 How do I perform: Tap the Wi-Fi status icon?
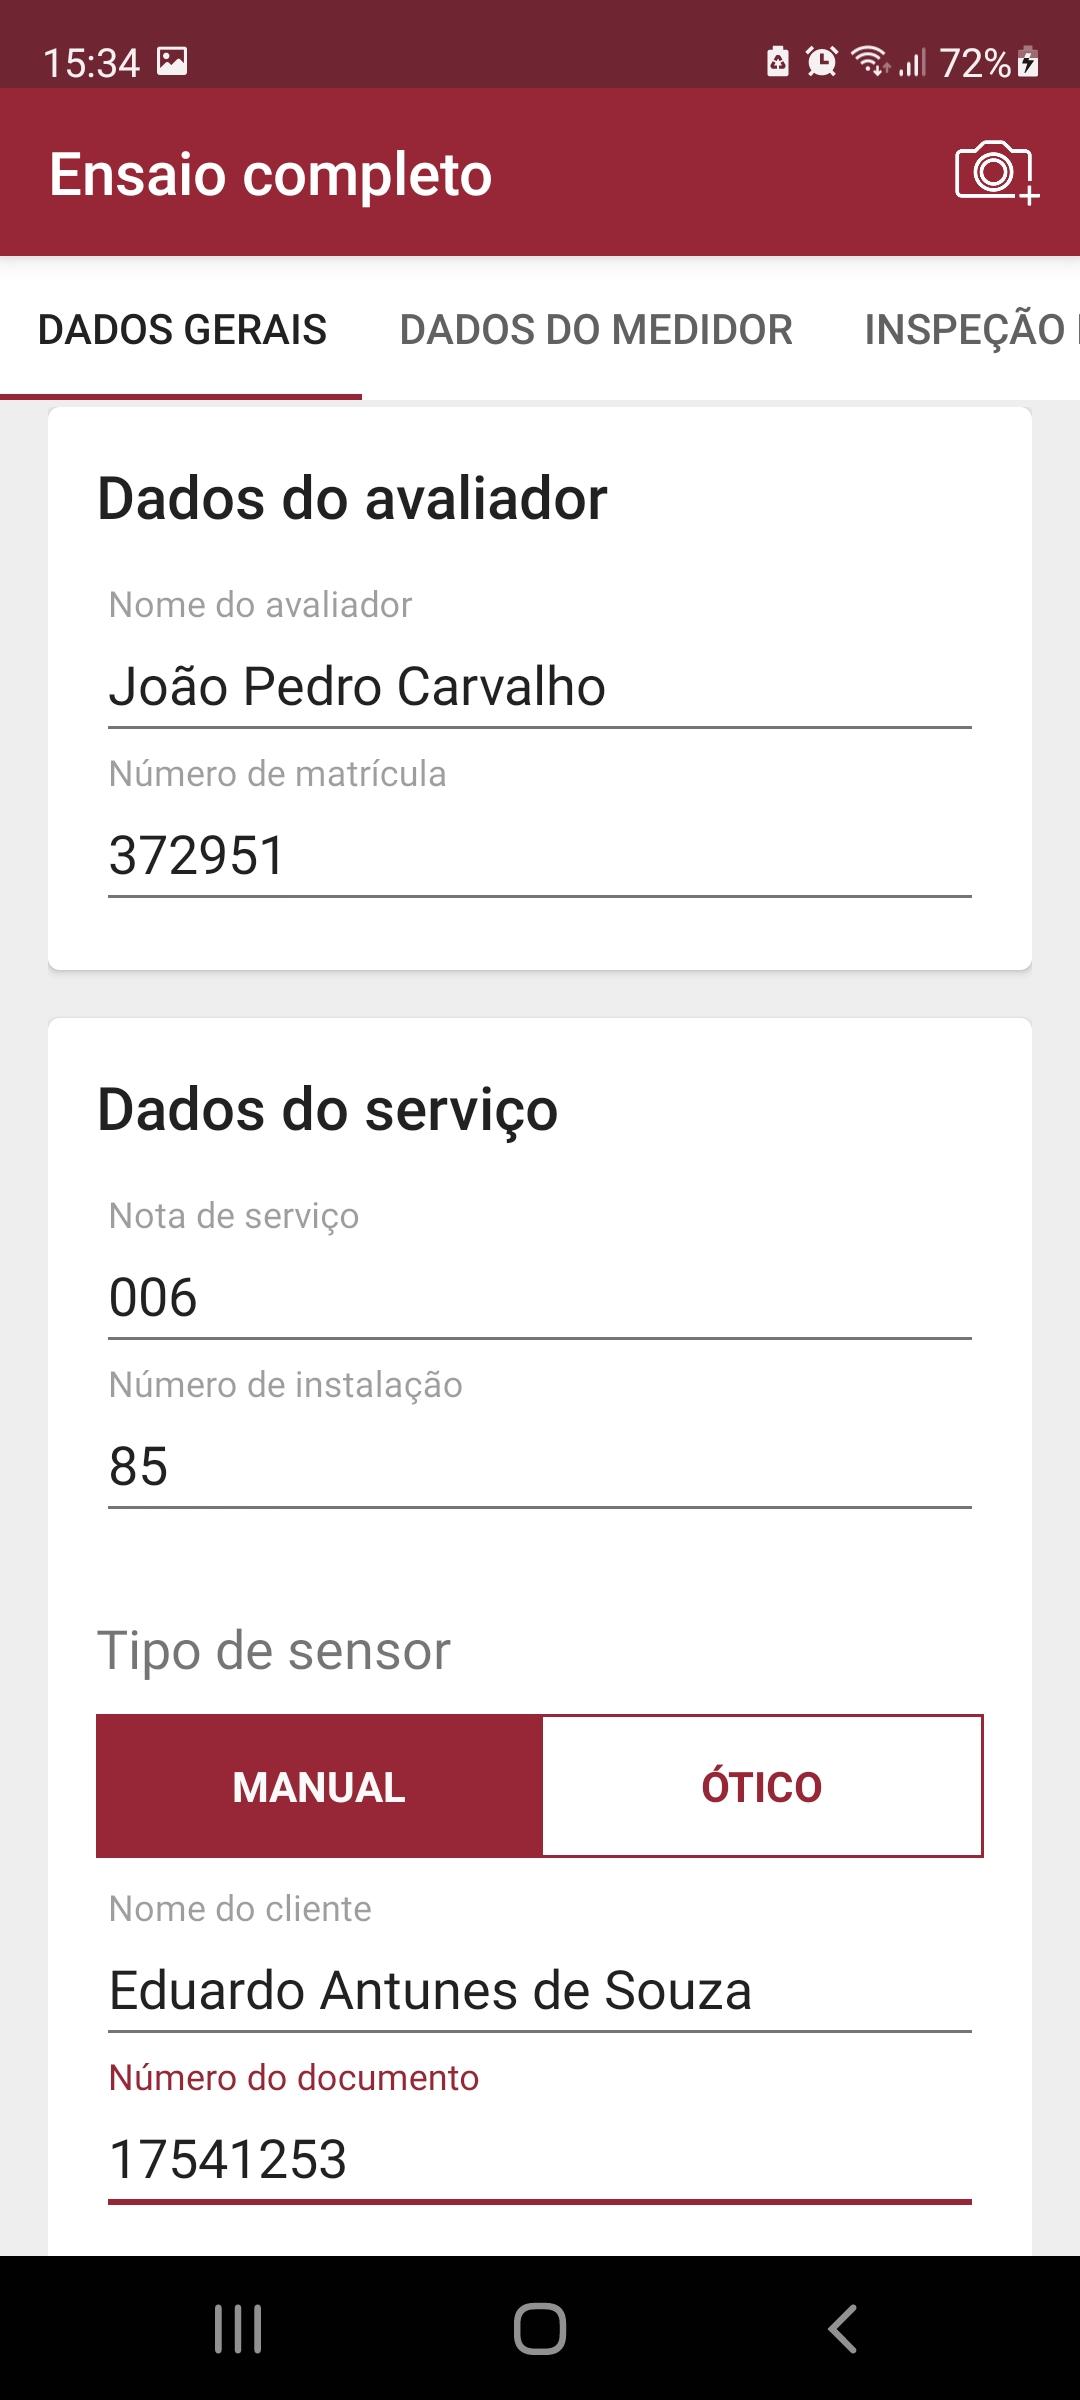(870, 62)
